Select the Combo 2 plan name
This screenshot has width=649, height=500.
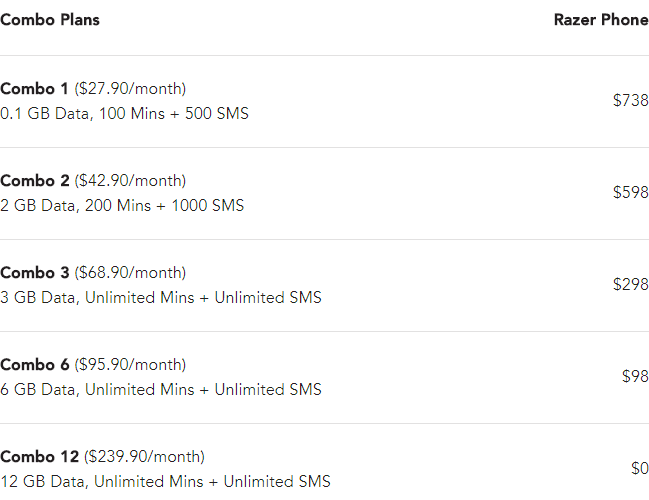(35, 181)
